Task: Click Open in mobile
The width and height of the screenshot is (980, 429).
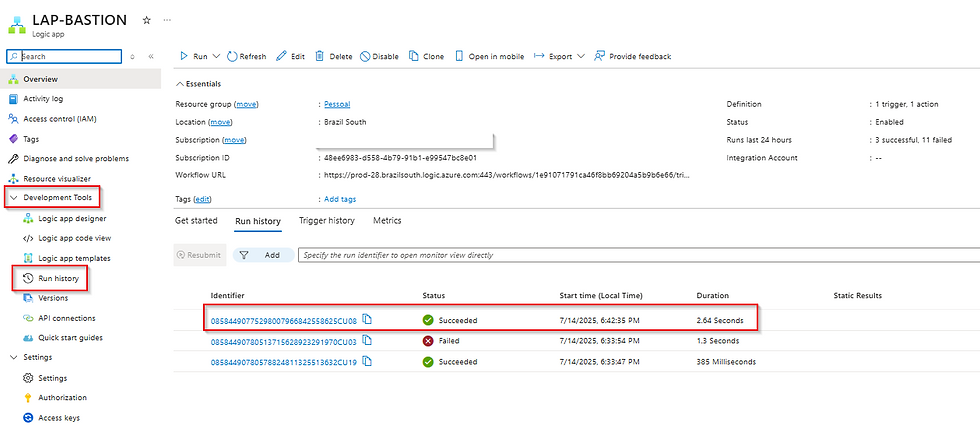Action: pos(489,56)
